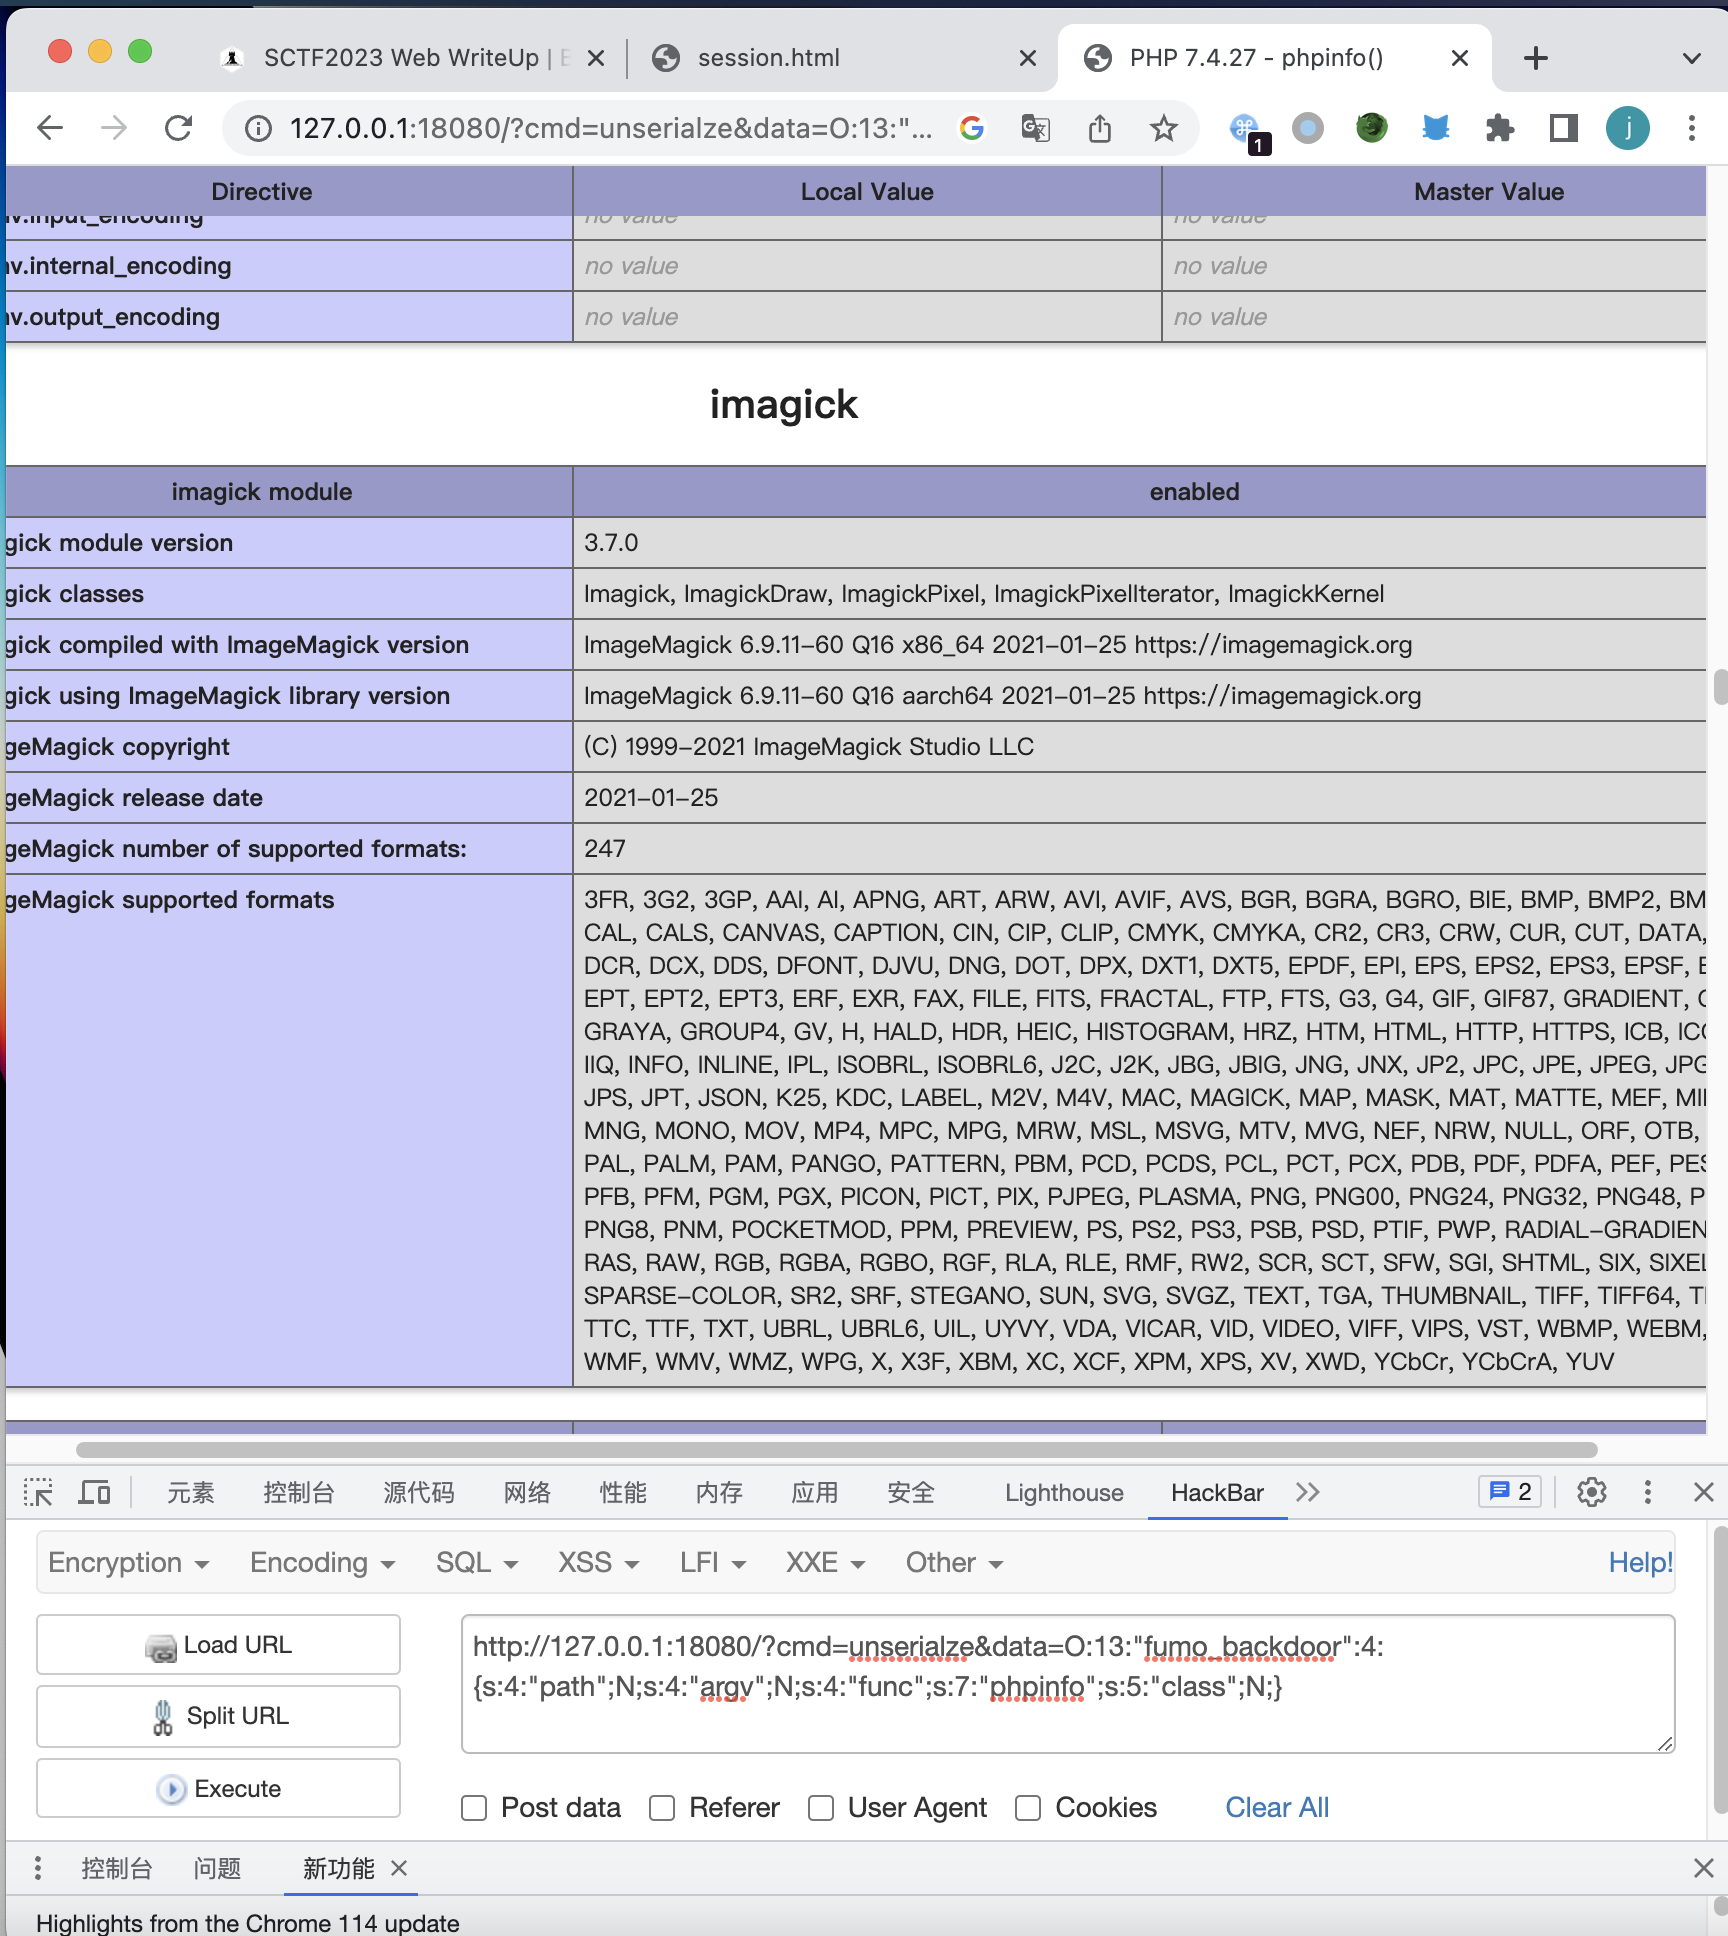Screen dimensions: 1728x1936
Task: Open the SQL dropdown in HackBar
Action: point(477,1563)
